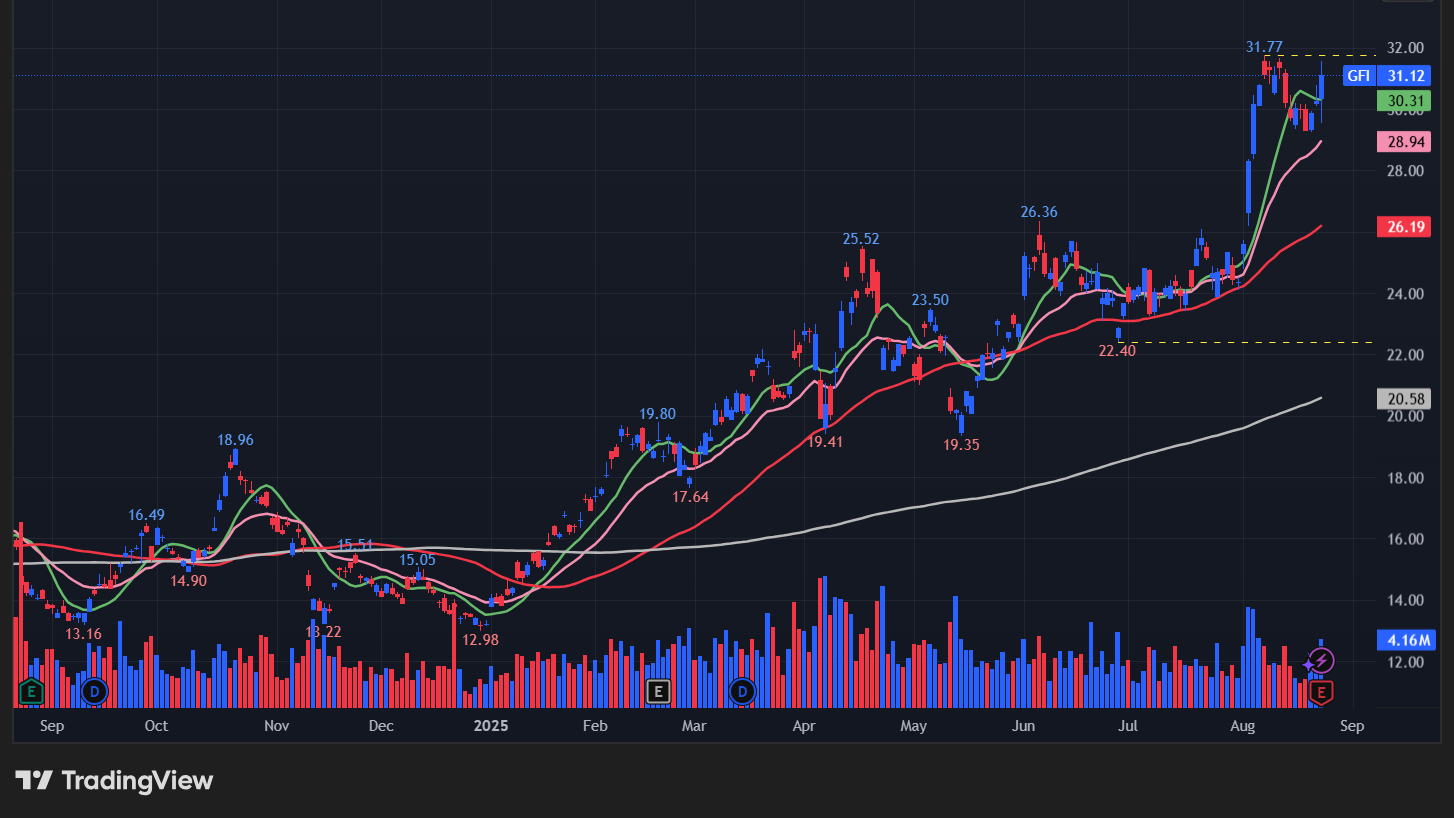The height and width of the screenshot is (818, 1454).
Task: Open the dividend D marker in March
Action: coord(742,690)
